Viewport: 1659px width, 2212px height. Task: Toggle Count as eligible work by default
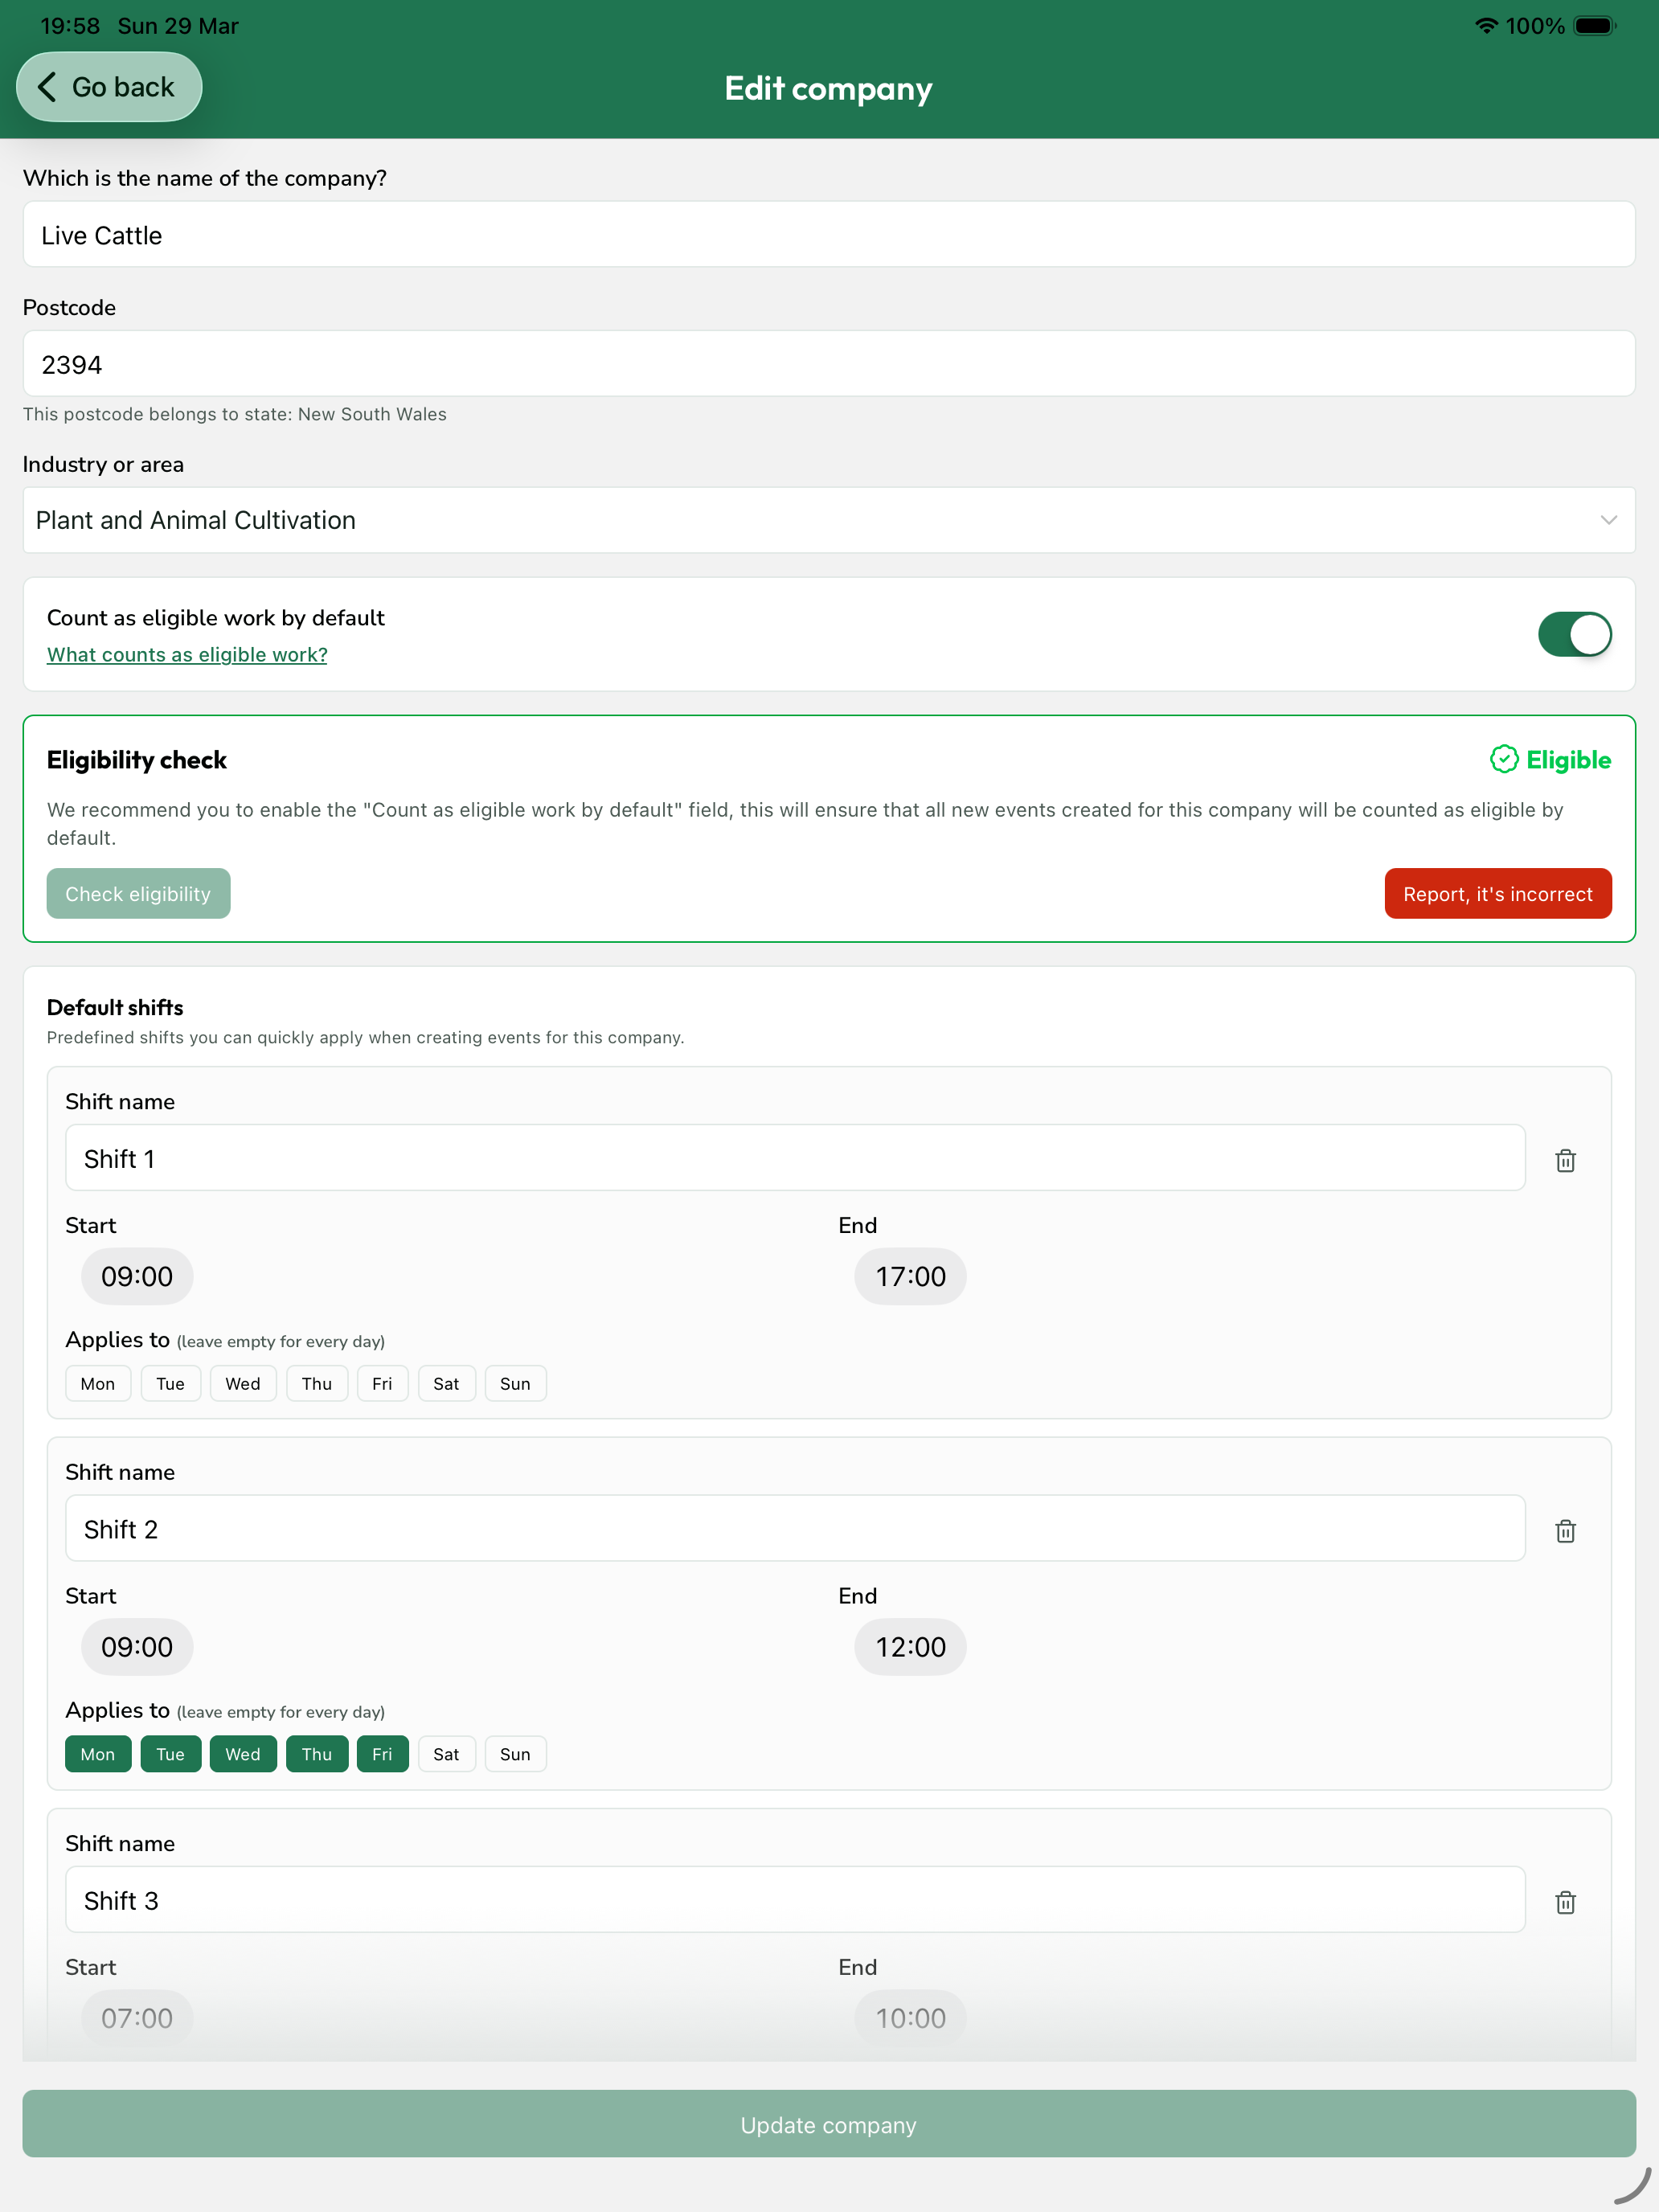pos(1574,634)
